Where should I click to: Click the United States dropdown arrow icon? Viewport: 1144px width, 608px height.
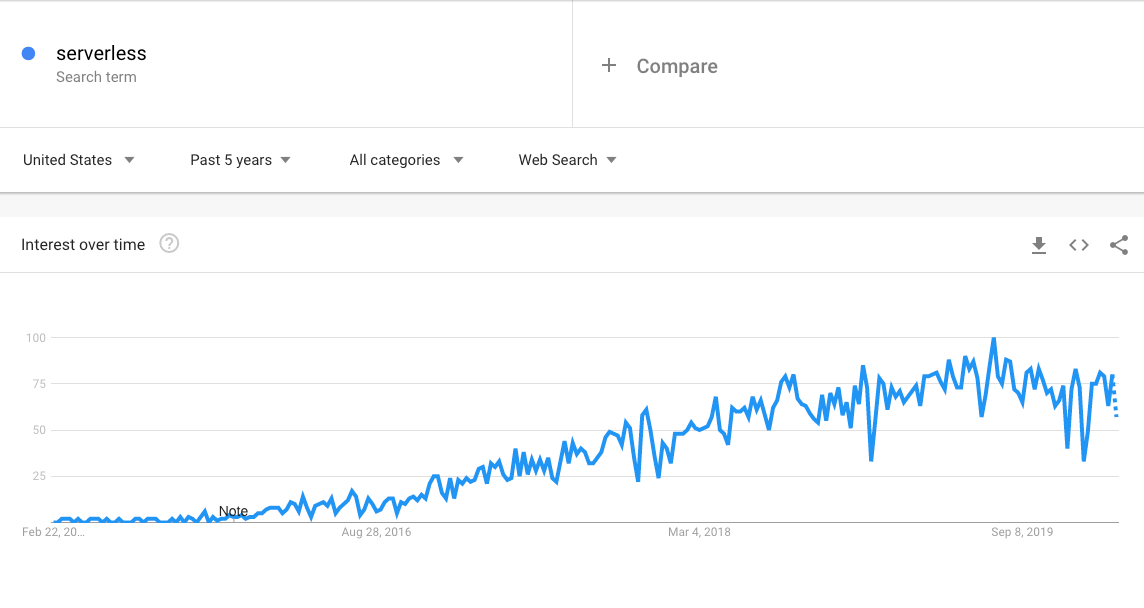coord(129,159)
